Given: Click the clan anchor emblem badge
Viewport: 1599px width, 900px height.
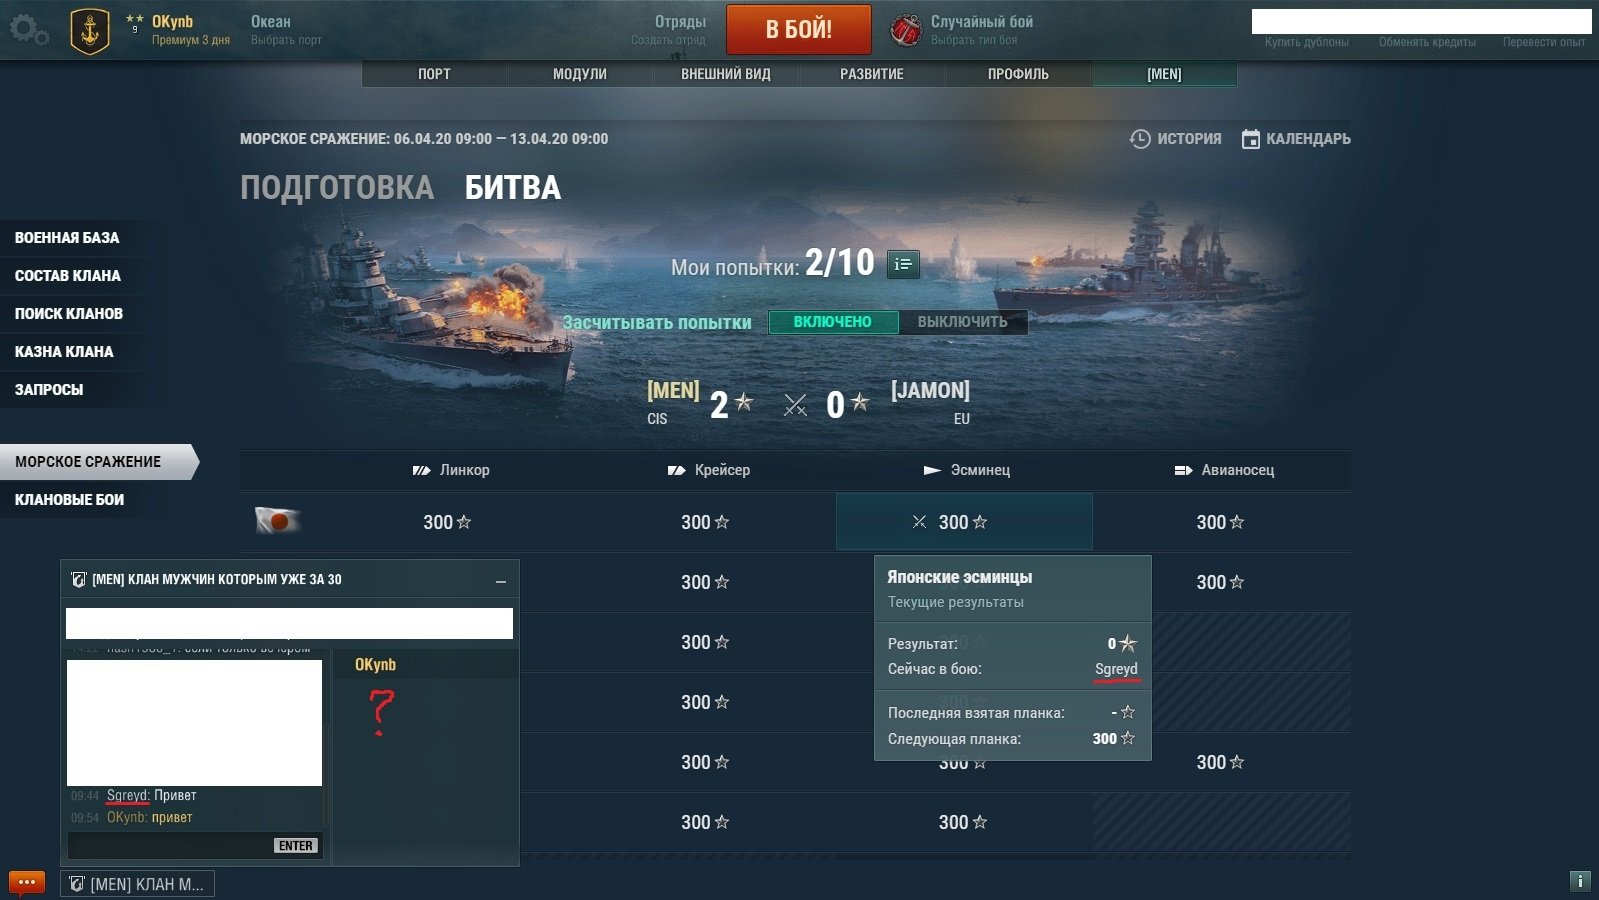Looking at the screenshot, I should tap(90, 31).
